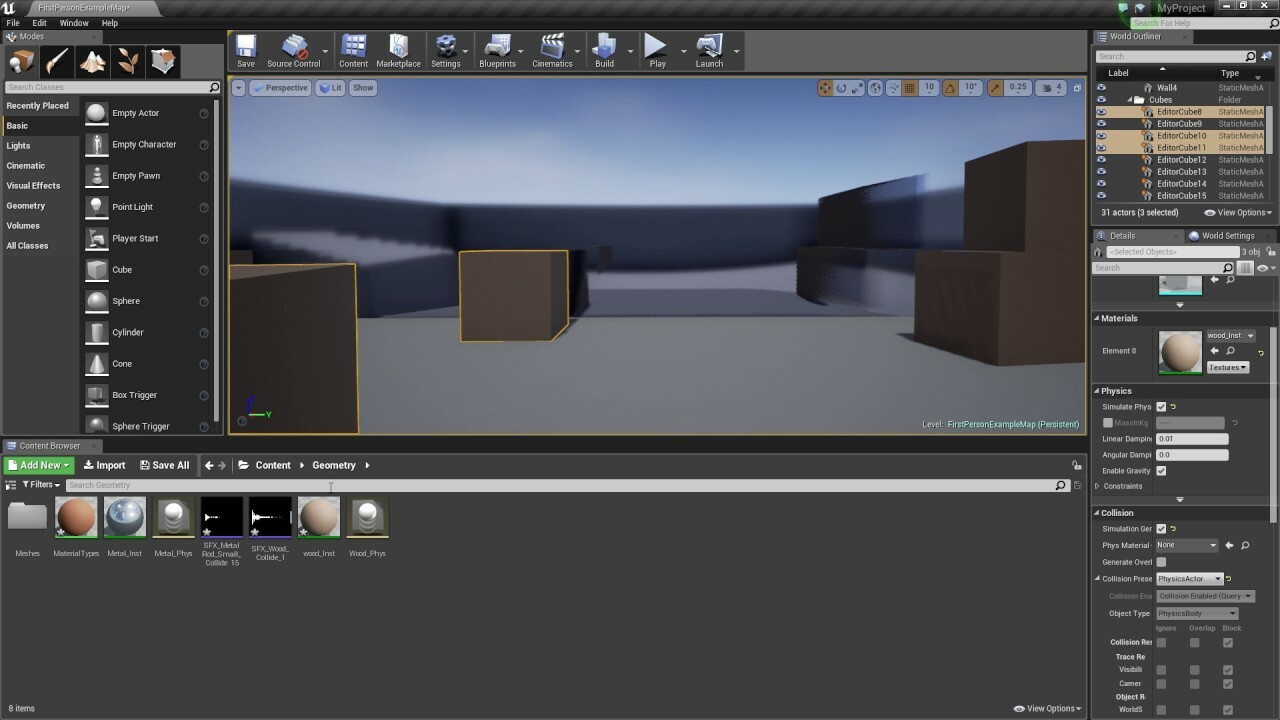Click the Save All button in Content Browser

[x=165, y=464]
